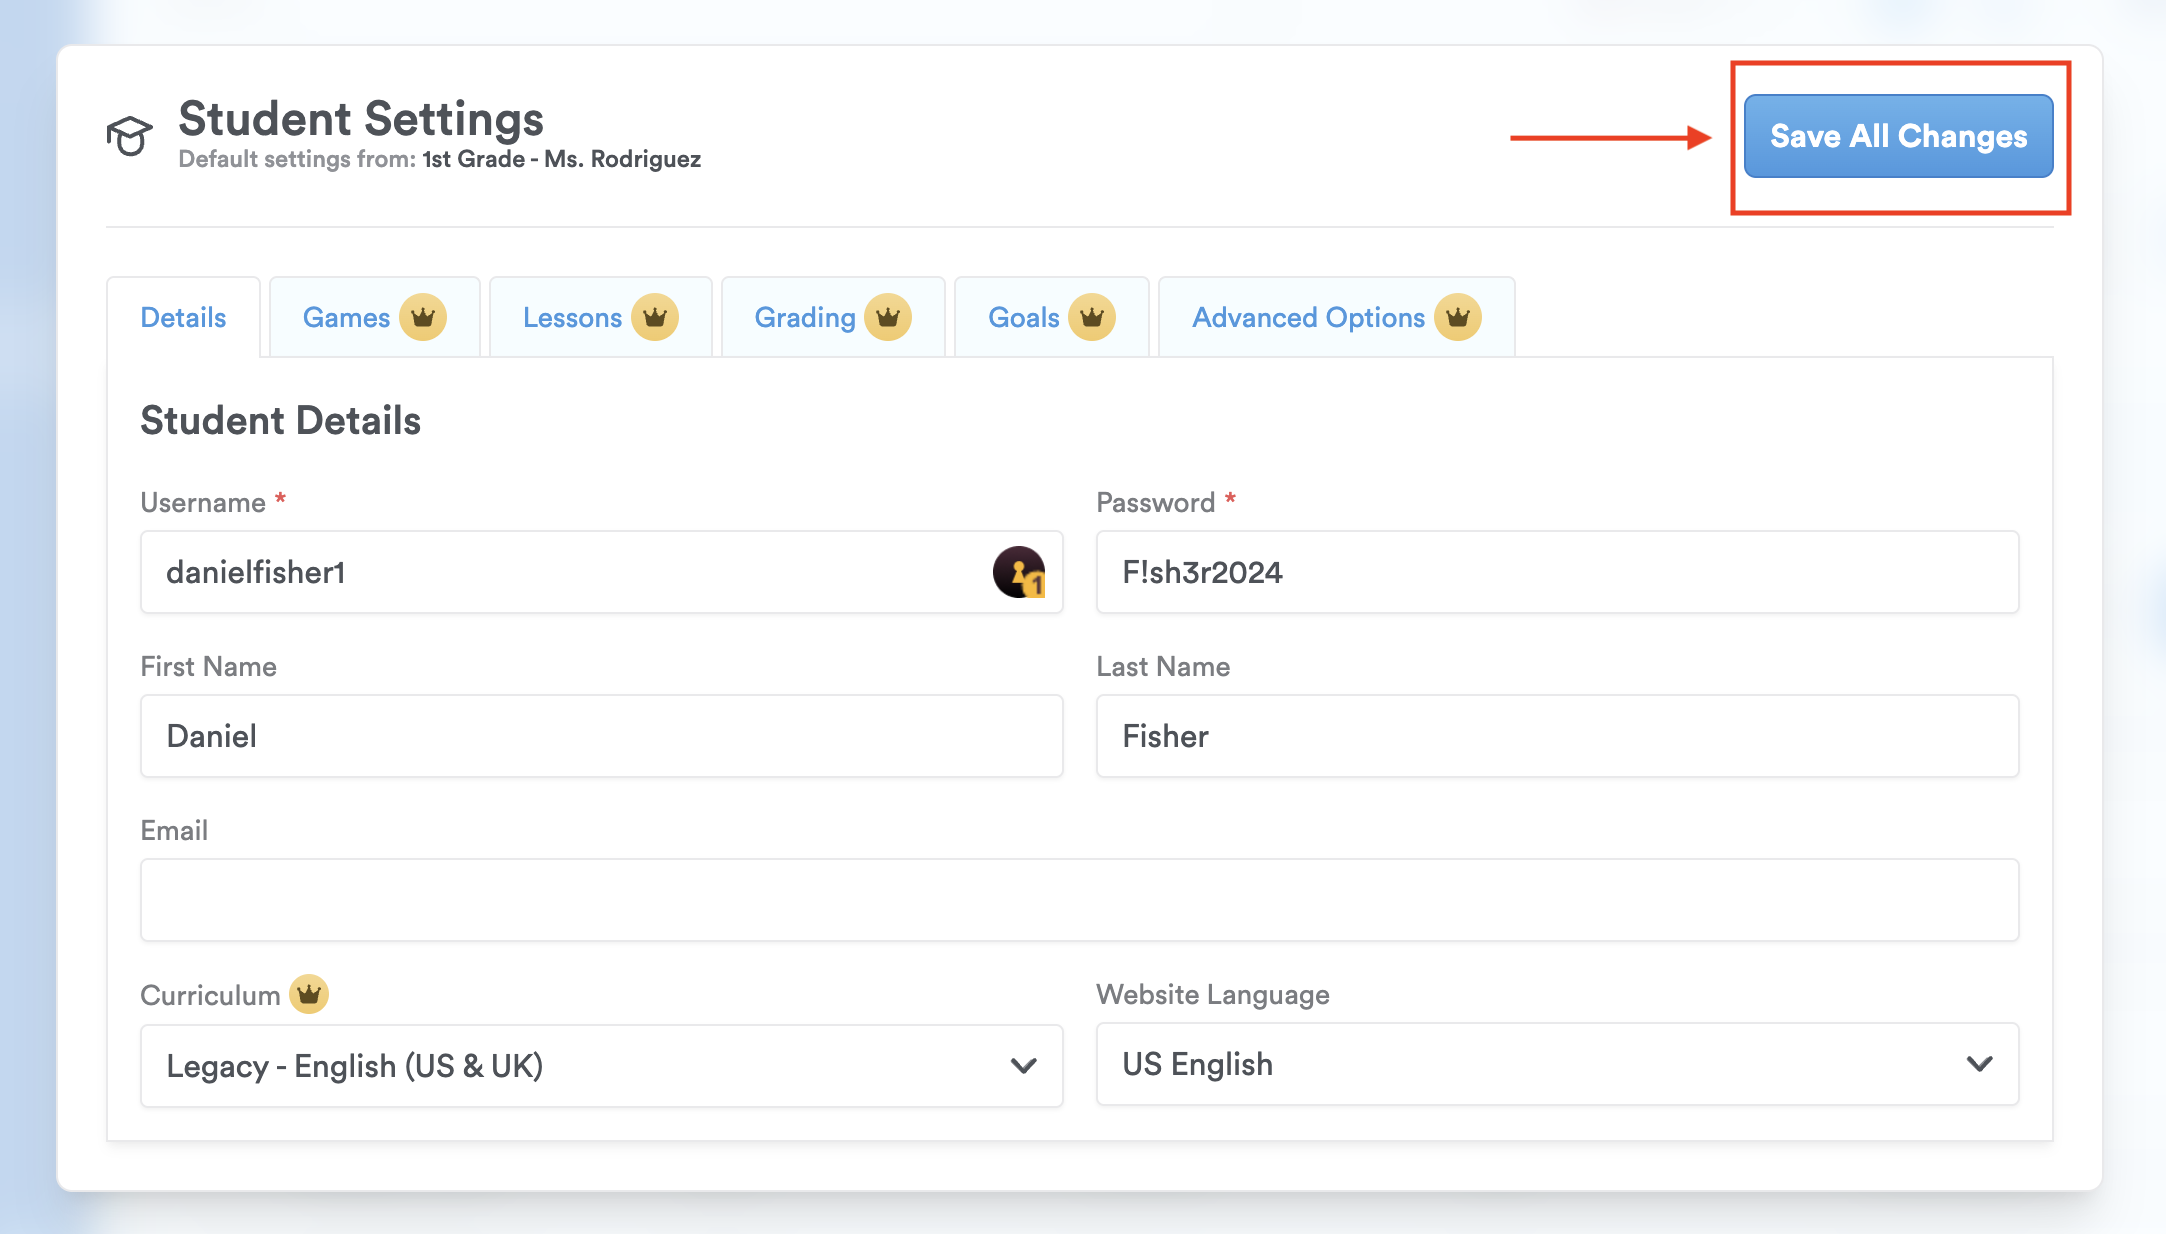
Task: Focus the Password input field
Action: tap(1556, 572)
